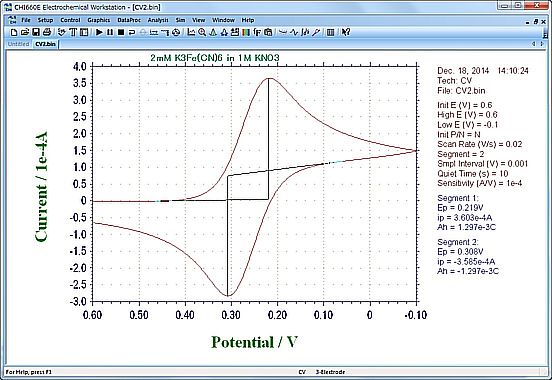The height and width of the screenshot is (380, 552).
Task: Click the Peak Definition icon
Action: (224, 32)
